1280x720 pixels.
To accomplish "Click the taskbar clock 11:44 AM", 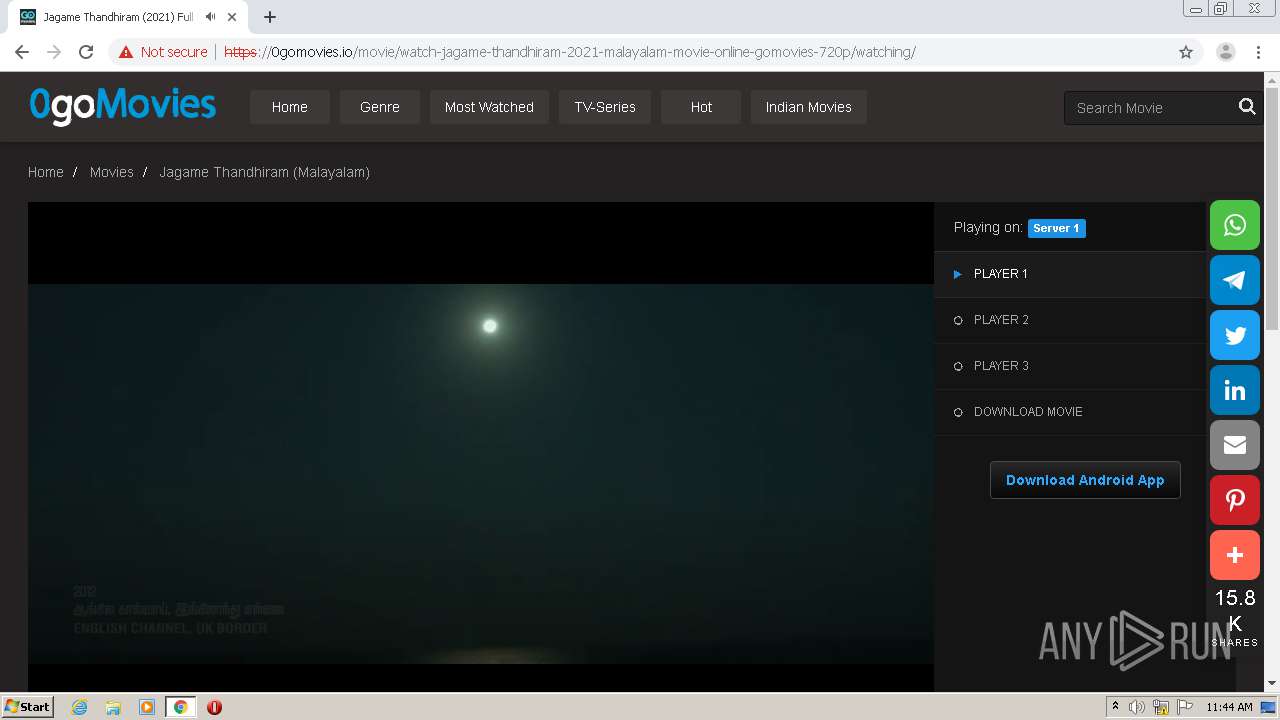I will point(1229,707).
